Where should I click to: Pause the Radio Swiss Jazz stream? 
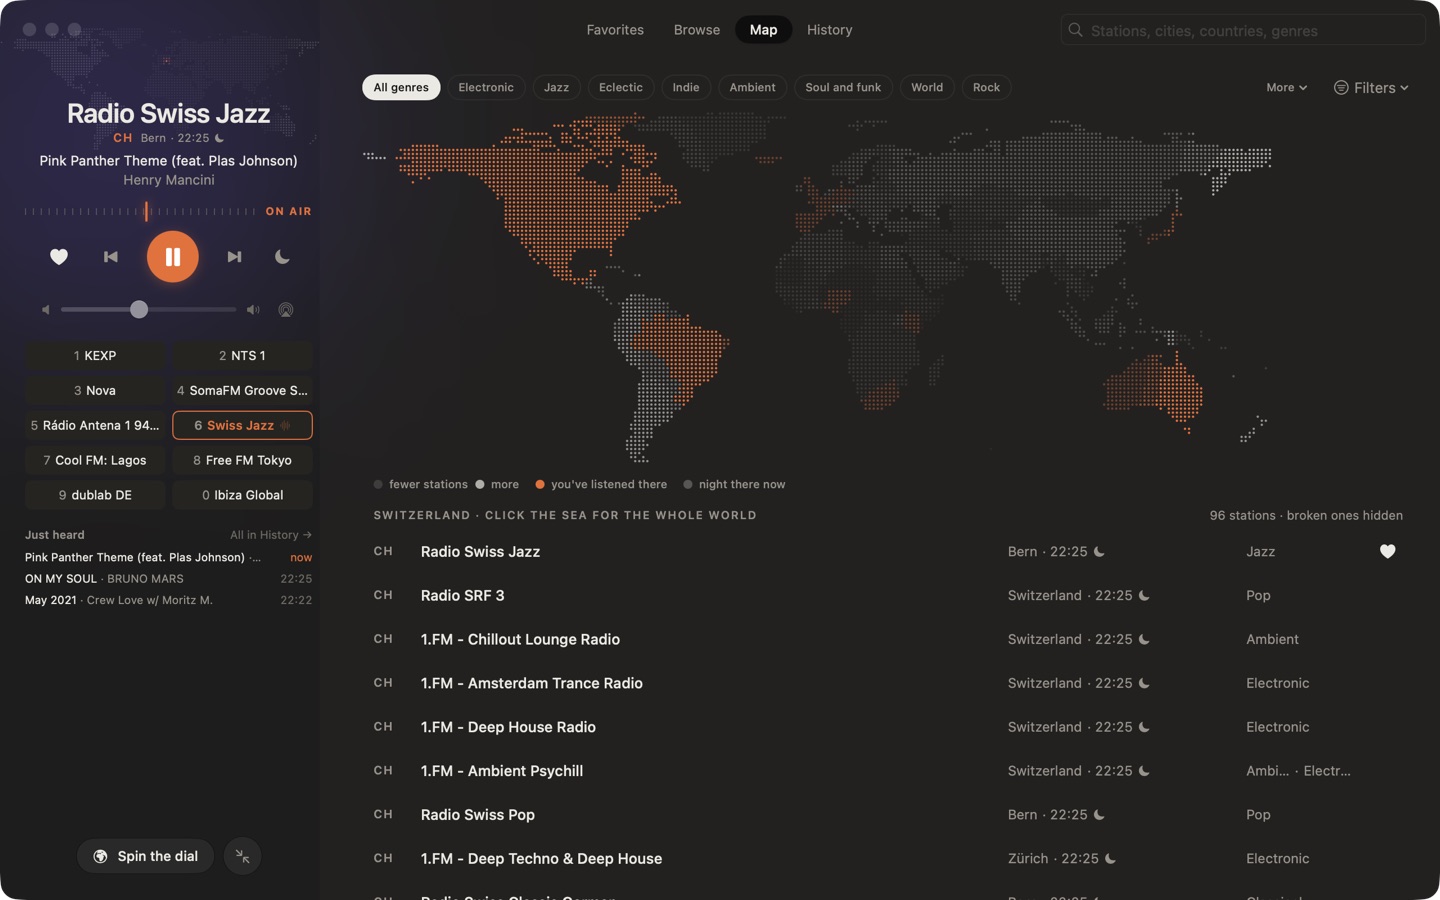tap(173, 257)
